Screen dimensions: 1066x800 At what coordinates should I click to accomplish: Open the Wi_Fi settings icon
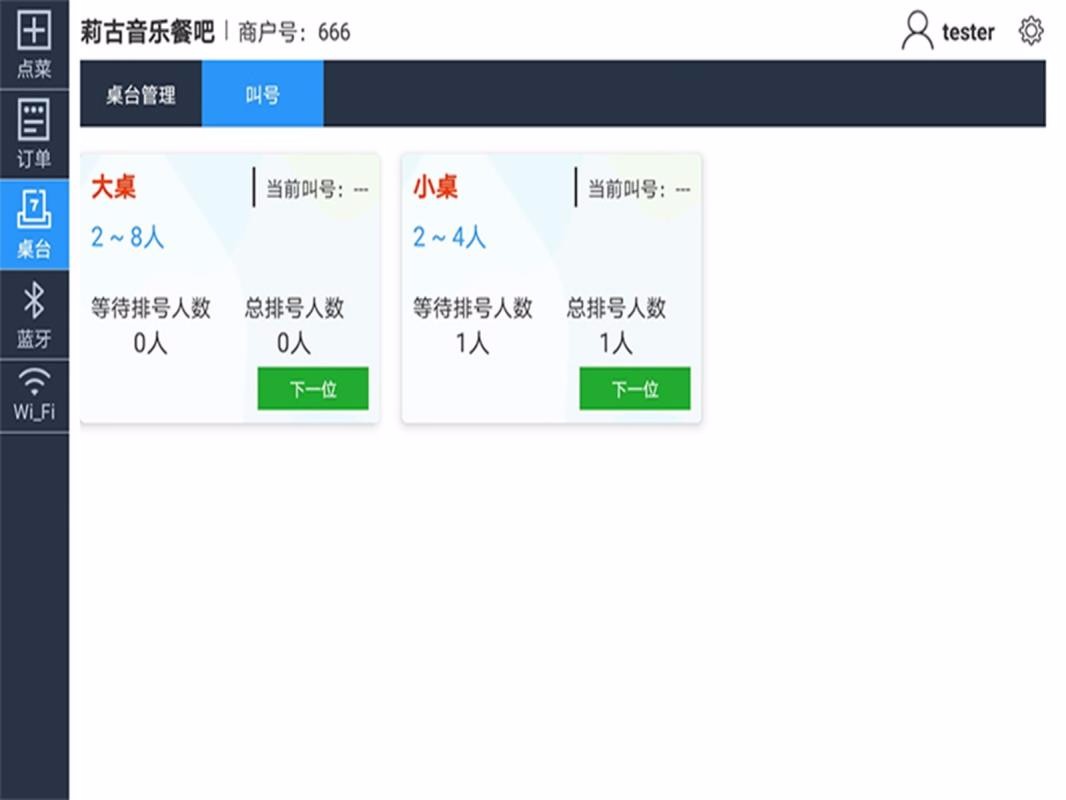coord(34,396)
